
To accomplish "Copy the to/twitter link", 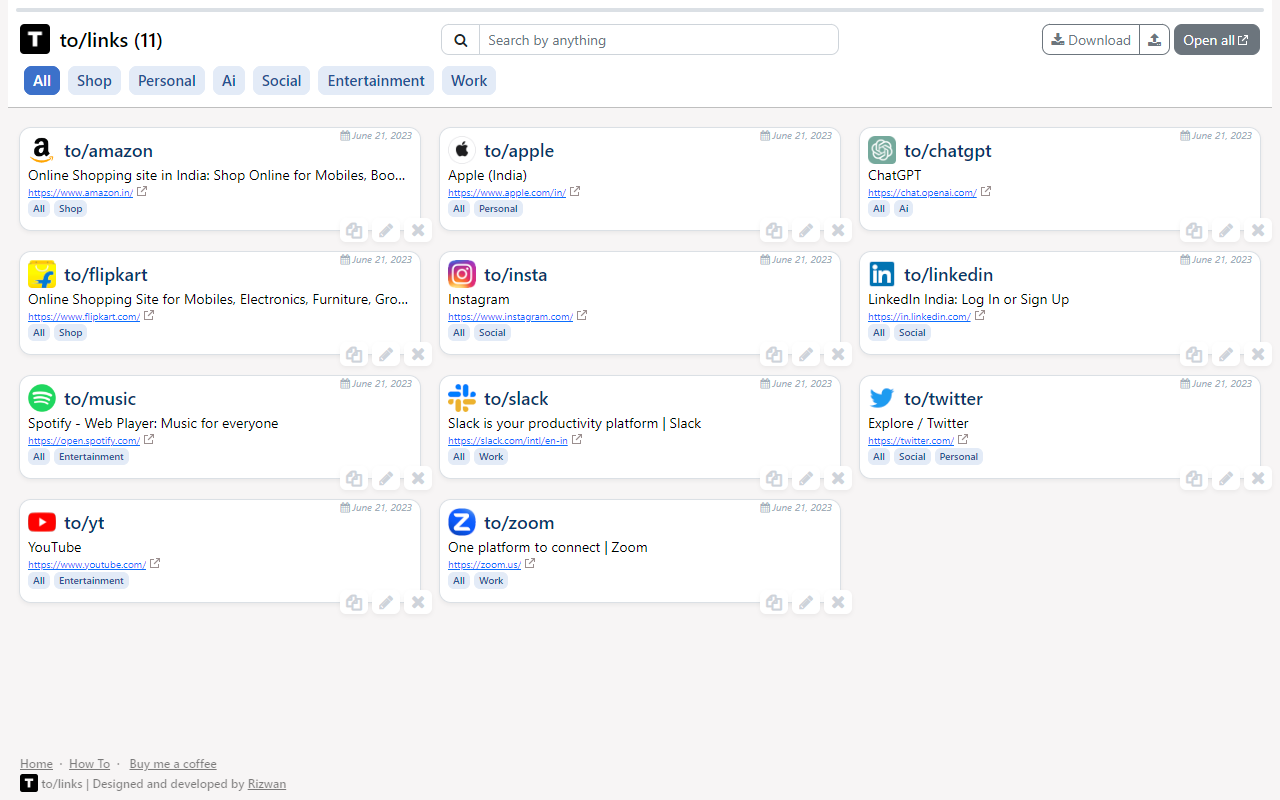I will [x=1194, y=479].
